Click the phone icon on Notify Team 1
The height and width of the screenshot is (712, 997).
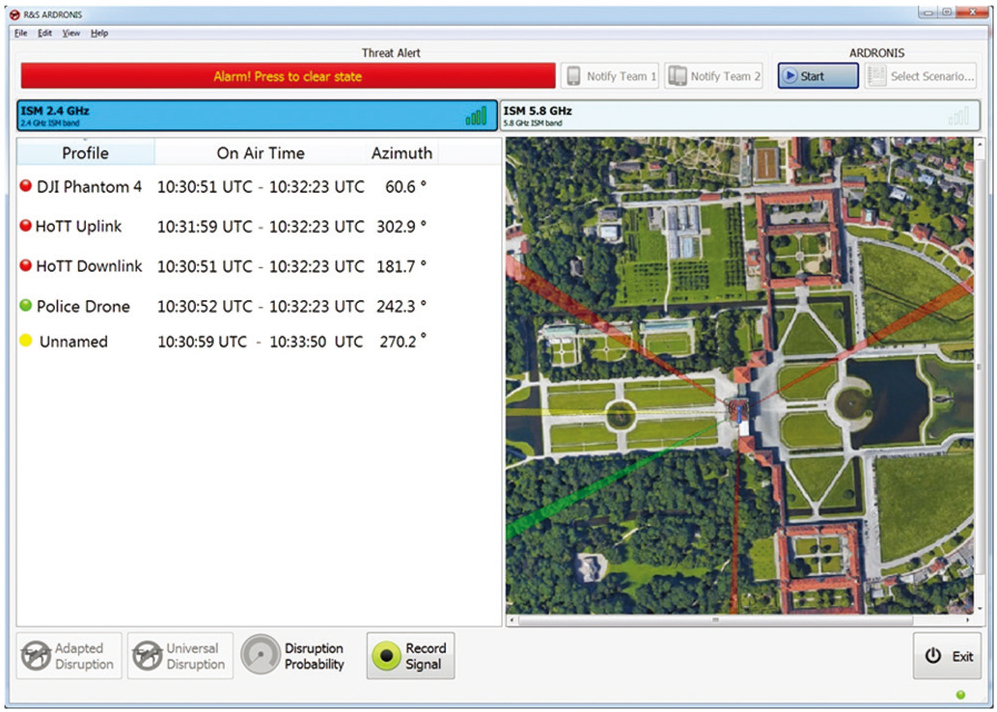(x=574, y=76)
